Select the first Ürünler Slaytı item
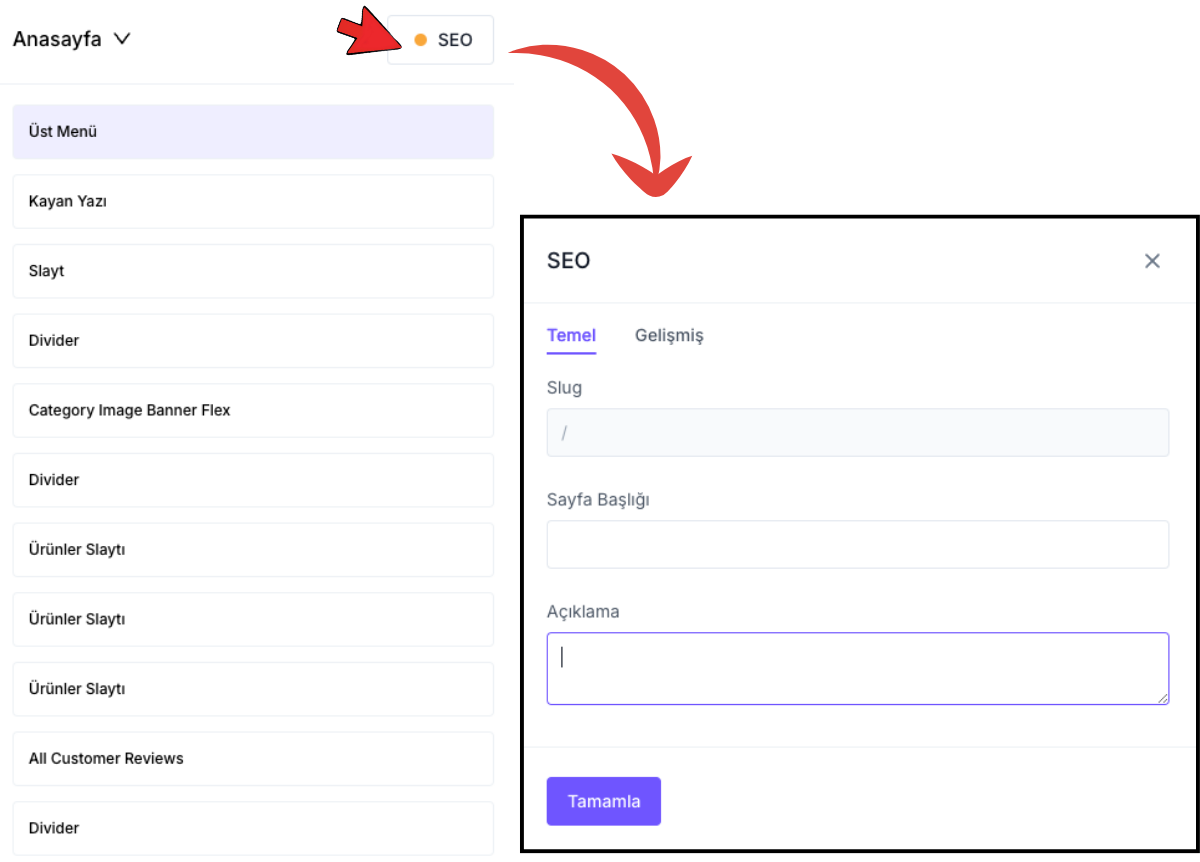 click(253, 550)
